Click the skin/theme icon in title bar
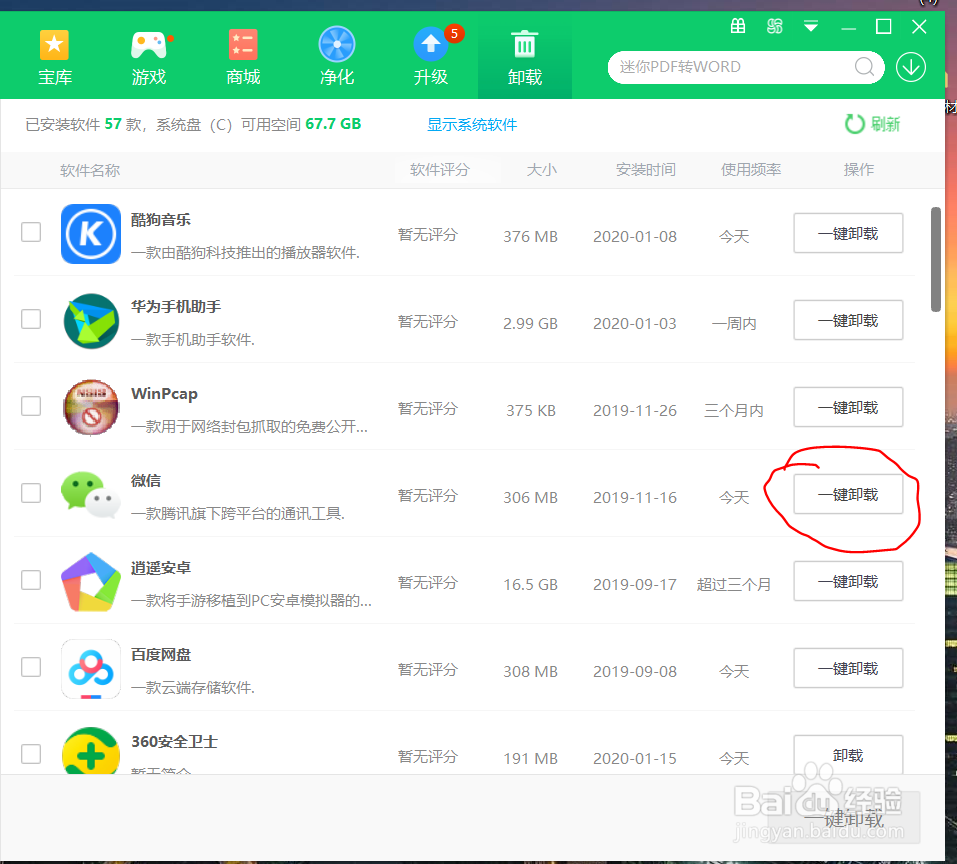 tap(775, 26)
